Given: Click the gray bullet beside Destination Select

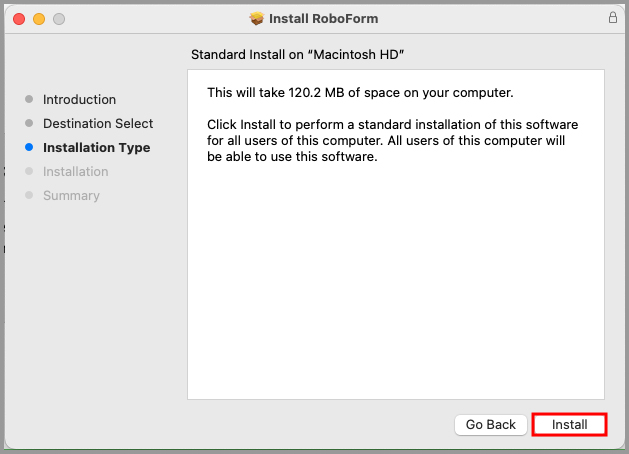Looking at the screenshot, I should [x=29, y=123].
